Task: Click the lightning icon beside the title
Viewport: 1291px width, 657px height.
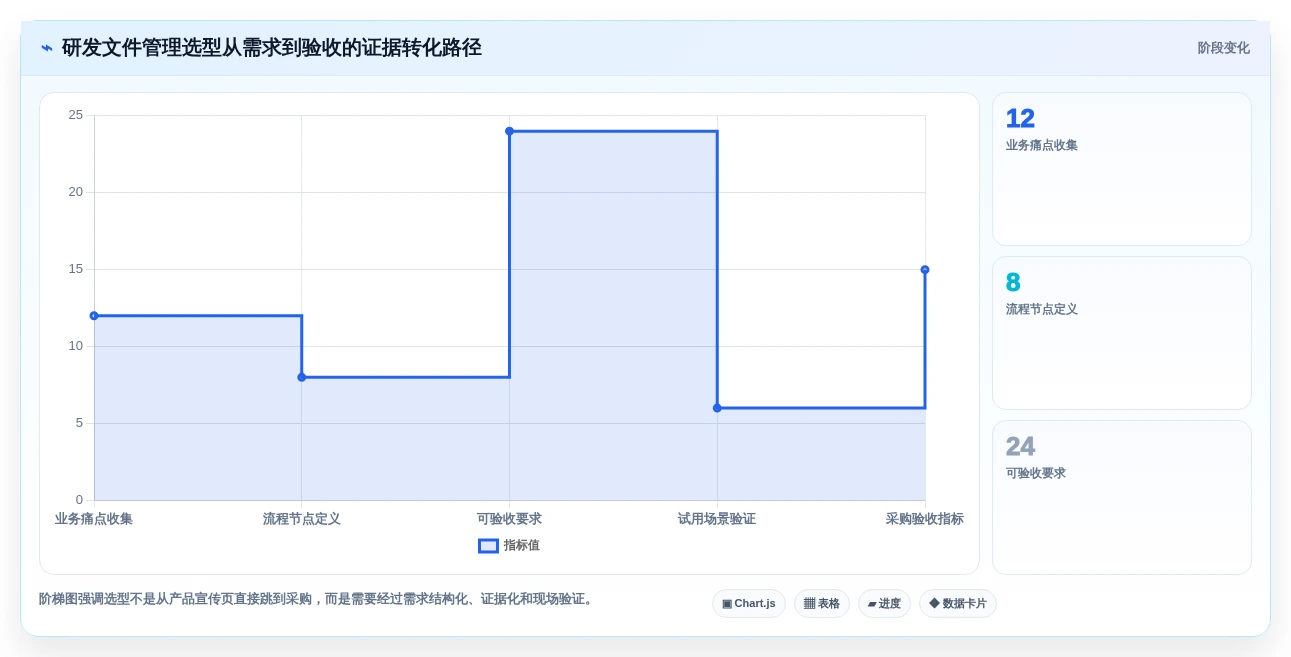Action: 47,48
